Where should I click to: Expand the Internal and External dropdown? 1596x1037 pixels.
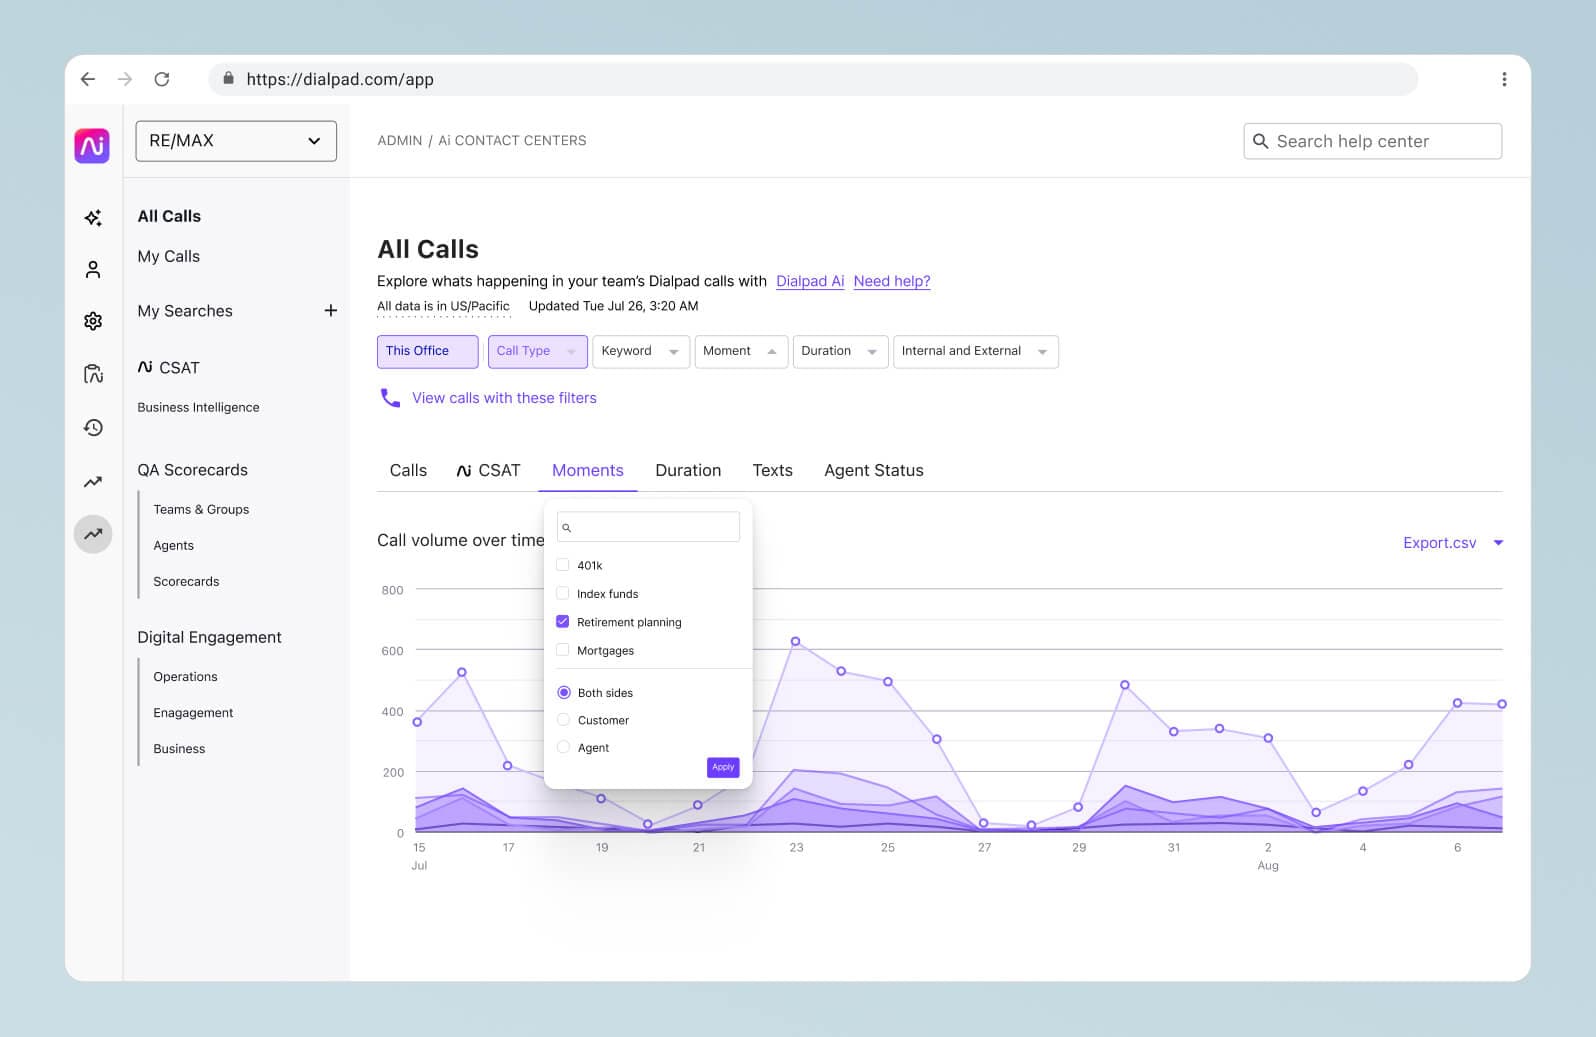tap(974, 351)
